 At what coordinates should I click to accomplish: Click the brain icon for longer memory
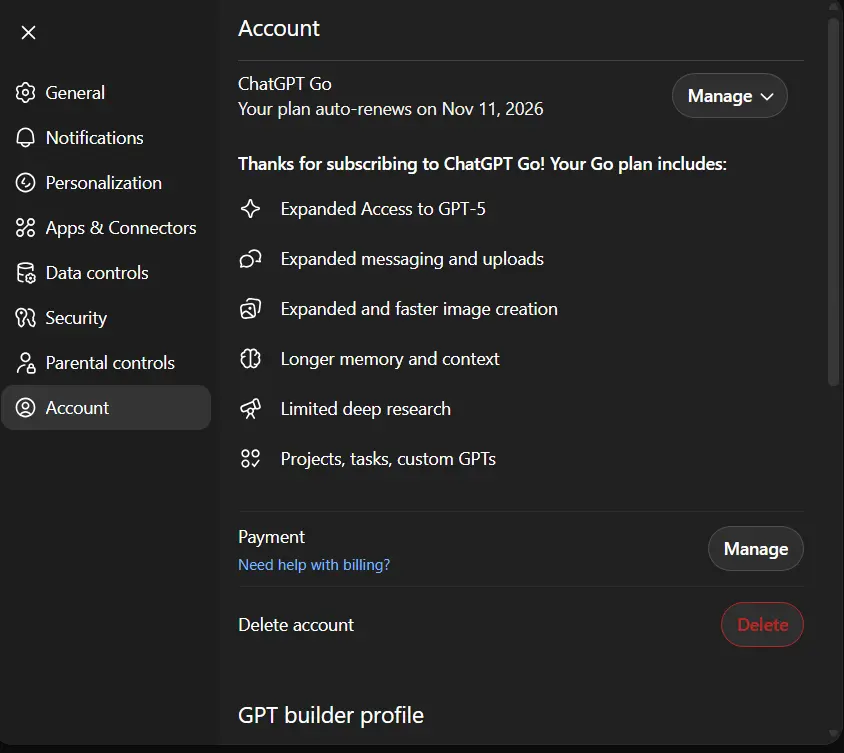coord(250,358)
